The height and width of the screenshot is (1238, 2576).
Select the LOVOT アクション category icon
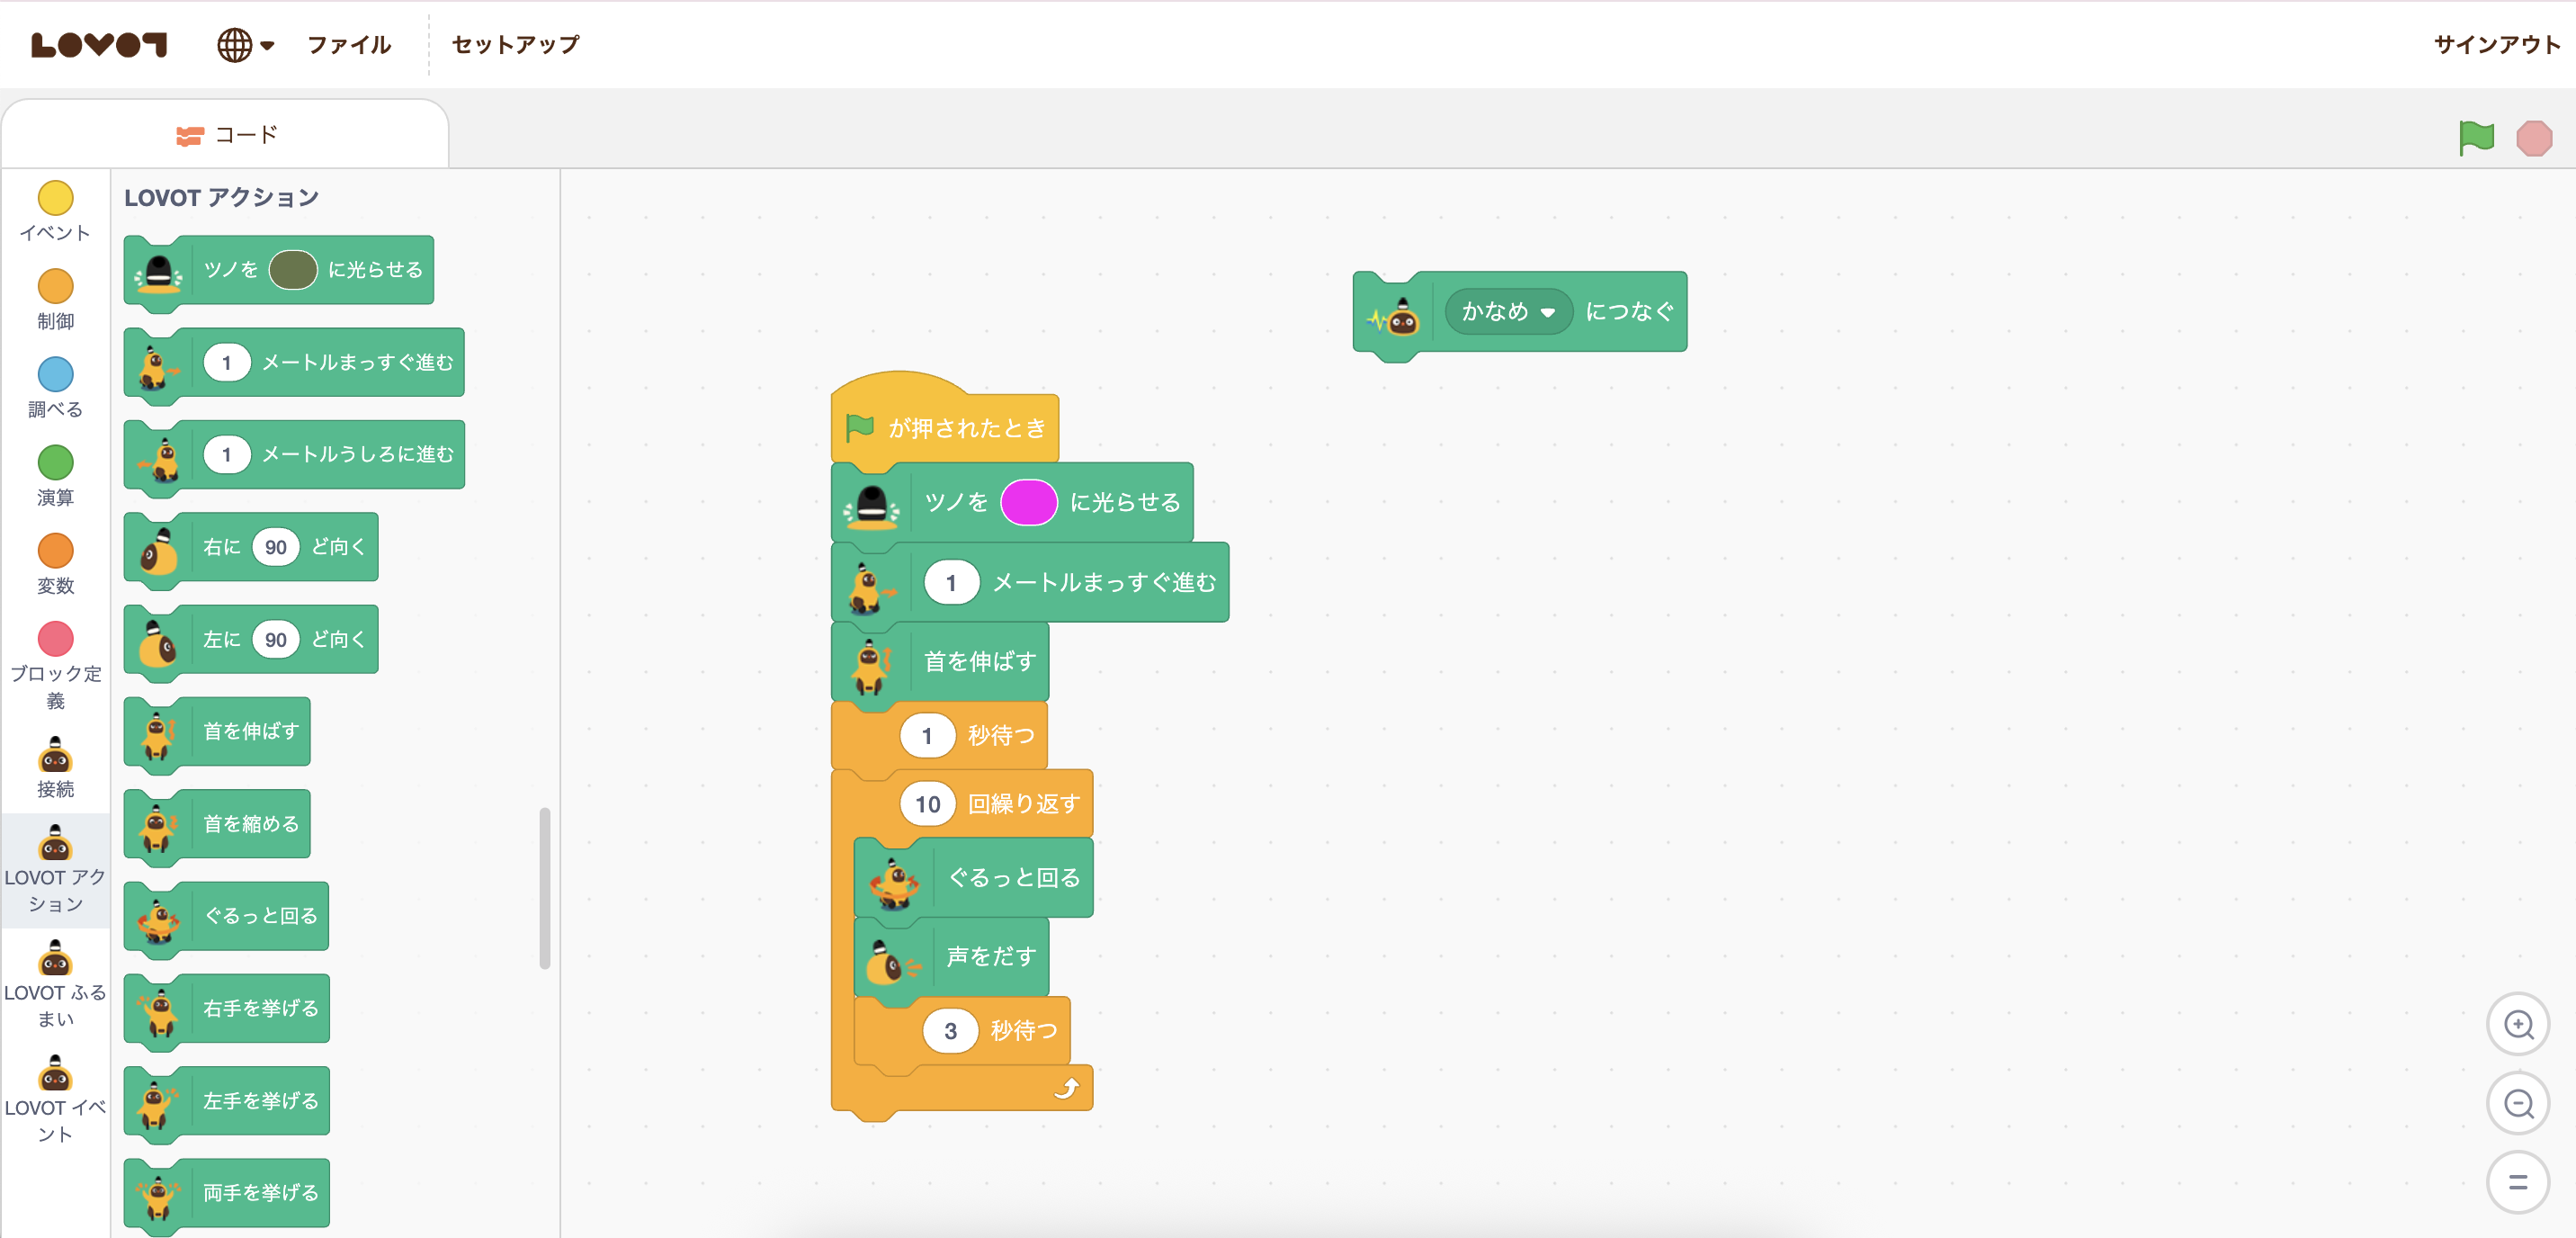pos(55,843)
